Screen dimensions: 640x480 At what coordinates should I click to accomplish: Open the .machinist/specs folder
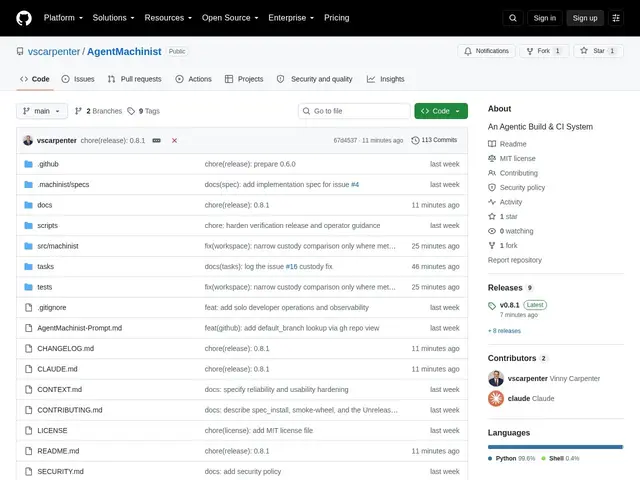coord(63,184)
